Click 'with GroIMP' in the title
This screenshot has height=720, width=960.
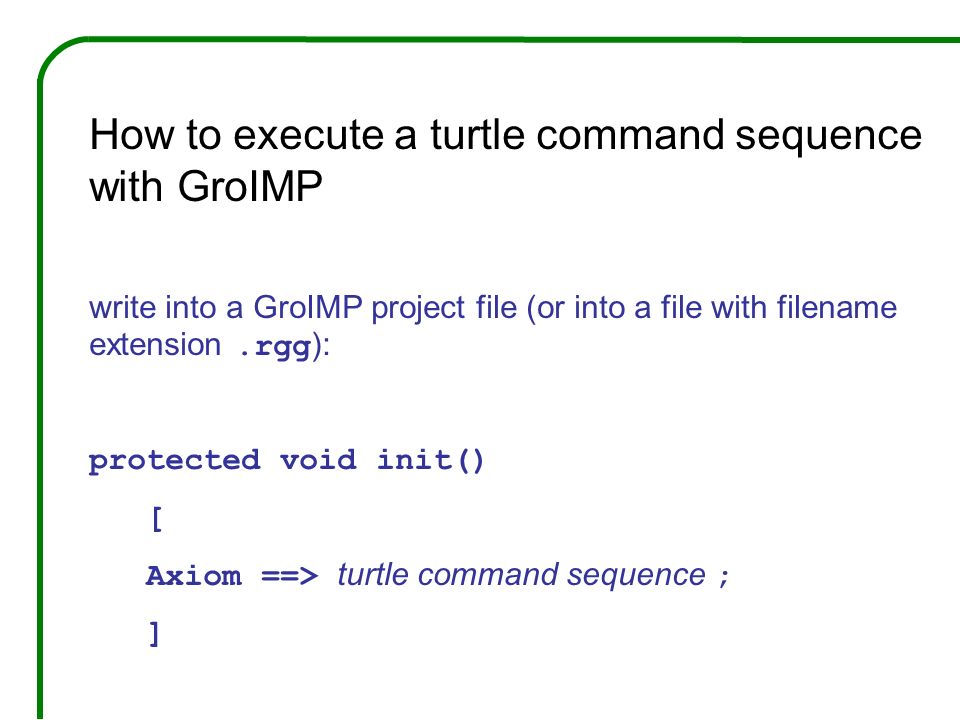pos(206,186)
